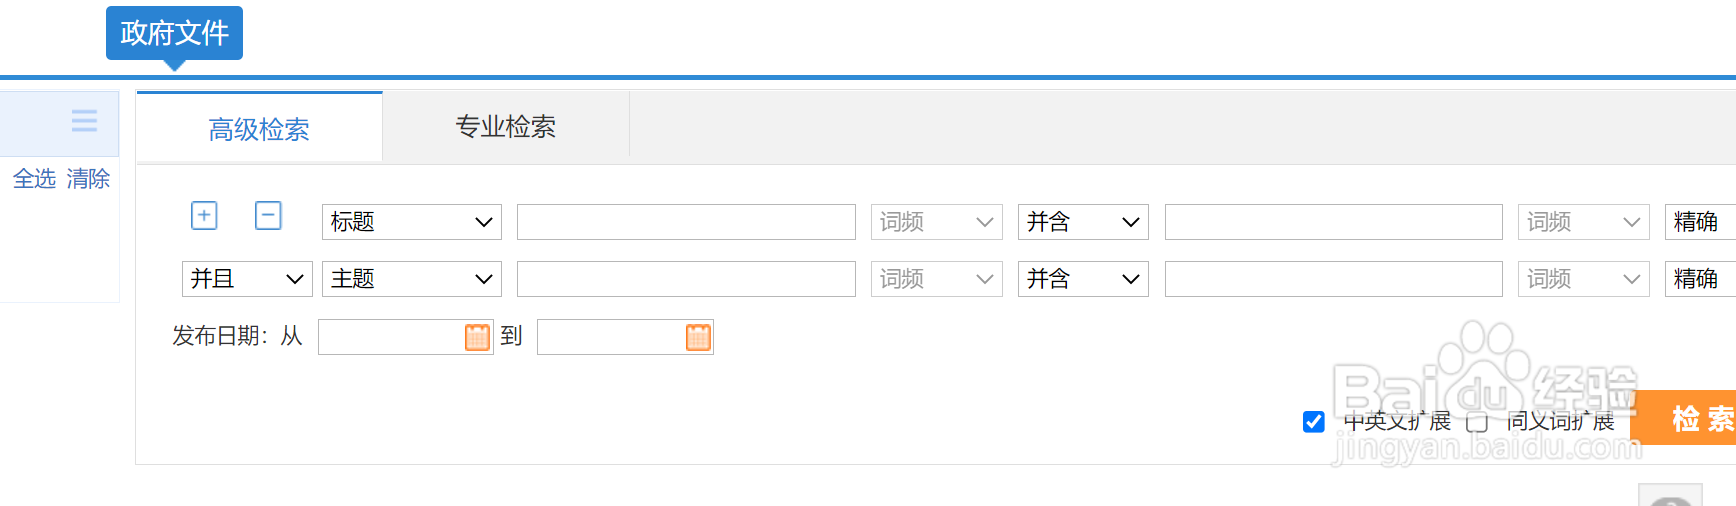The image size is (1736, 506).
Task: Click the plus icon to add search row
Action: (x=204, y=215)
